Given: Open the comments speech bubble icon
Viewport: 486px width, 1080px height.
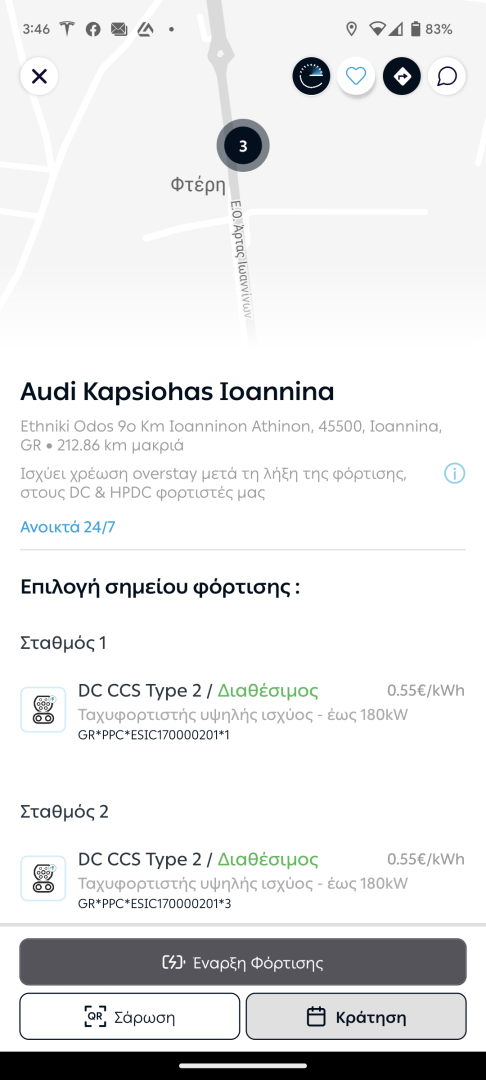Looking at the screenshot, I should 447,76.
